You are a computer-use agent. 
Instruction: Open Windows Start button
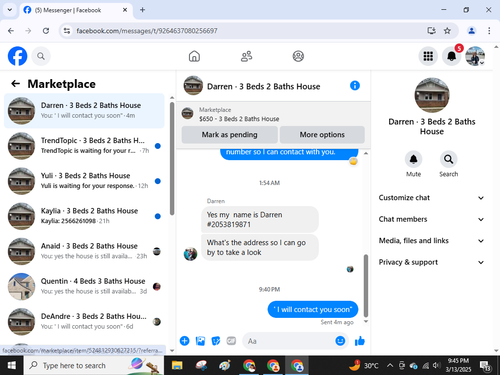(12, 366)
